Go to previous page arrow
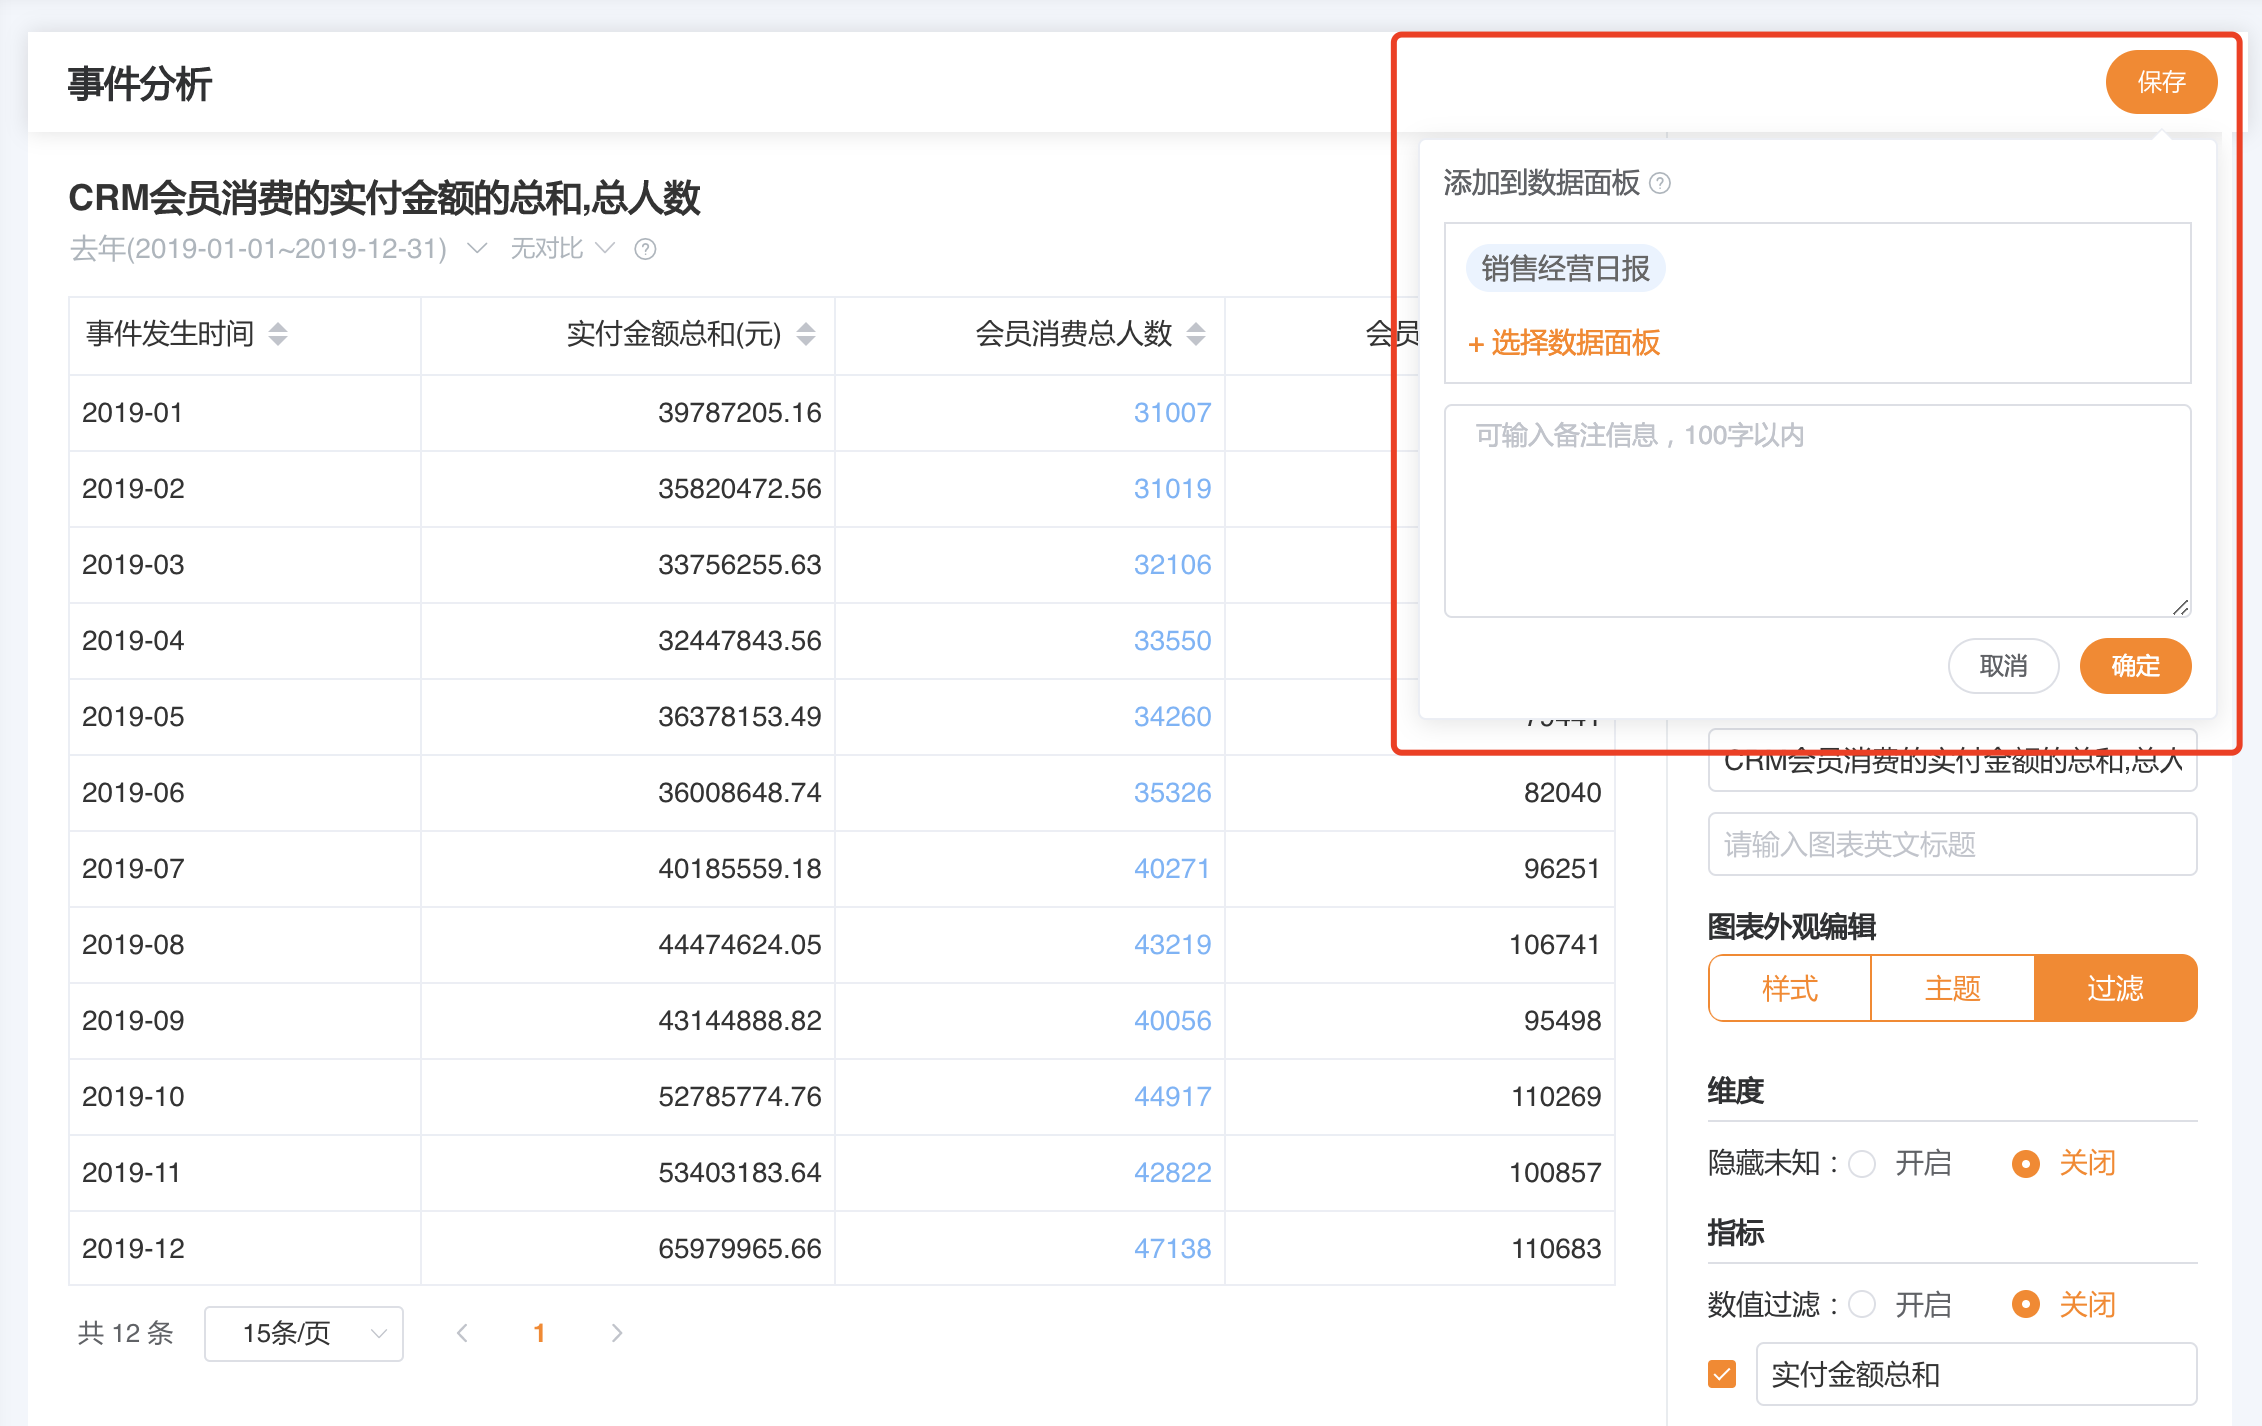 click(x=462, y=1333)
